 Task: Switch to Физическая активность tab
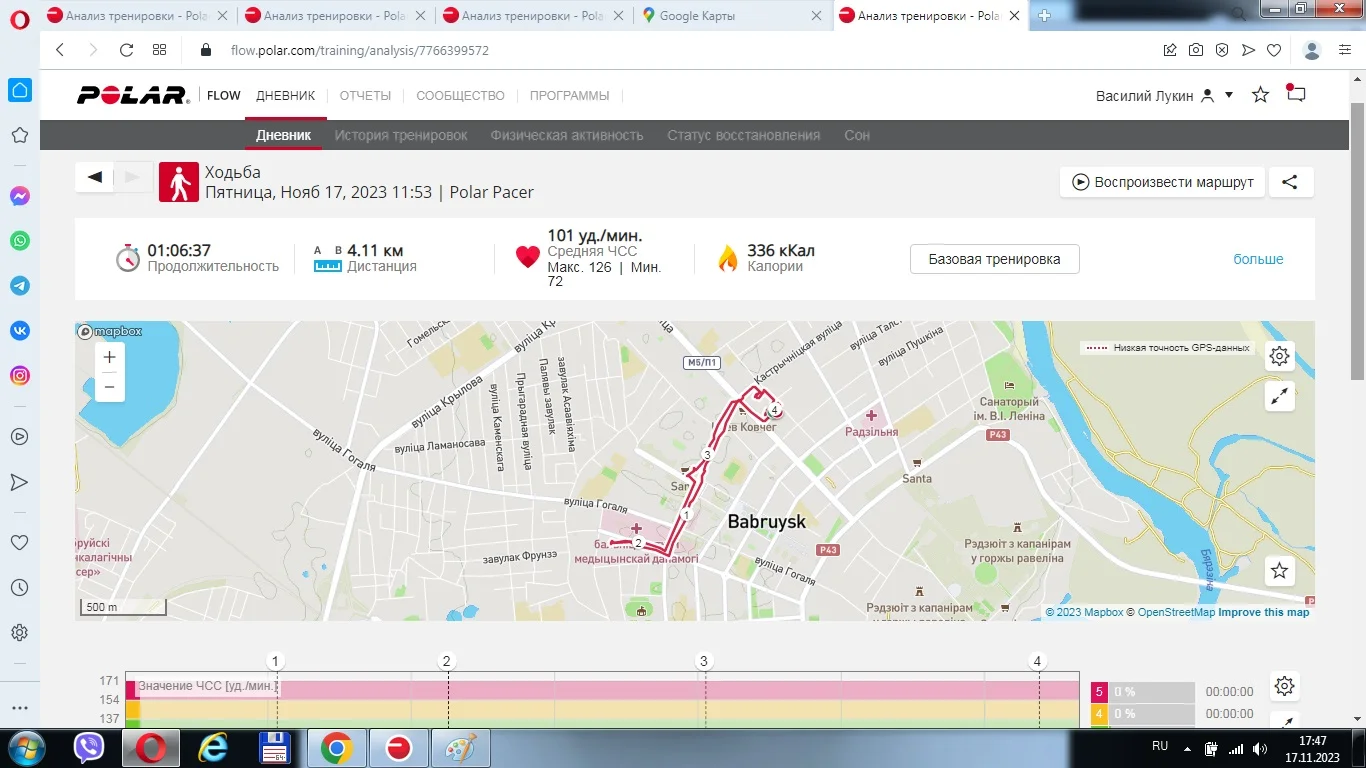pos(567,135)
